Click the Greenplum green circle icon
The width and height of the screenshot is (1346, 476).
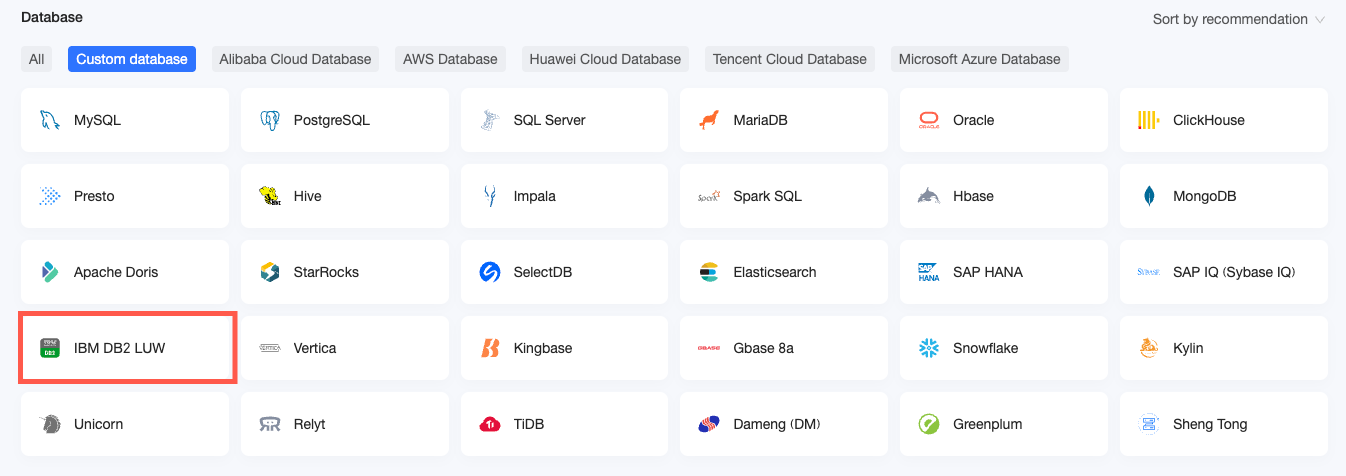929,424
